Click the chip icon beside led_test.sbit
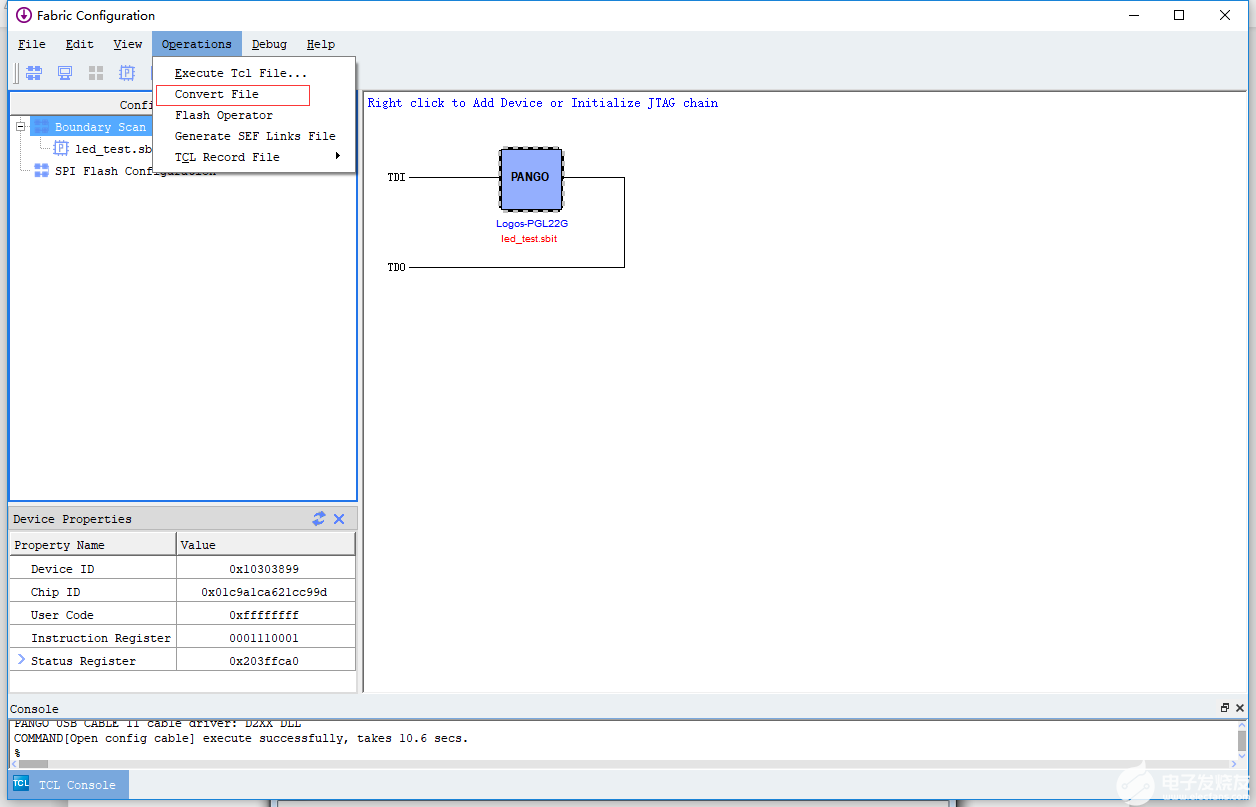The height and width of the screenshot is (807, 1256). click(x=61, y=148)
